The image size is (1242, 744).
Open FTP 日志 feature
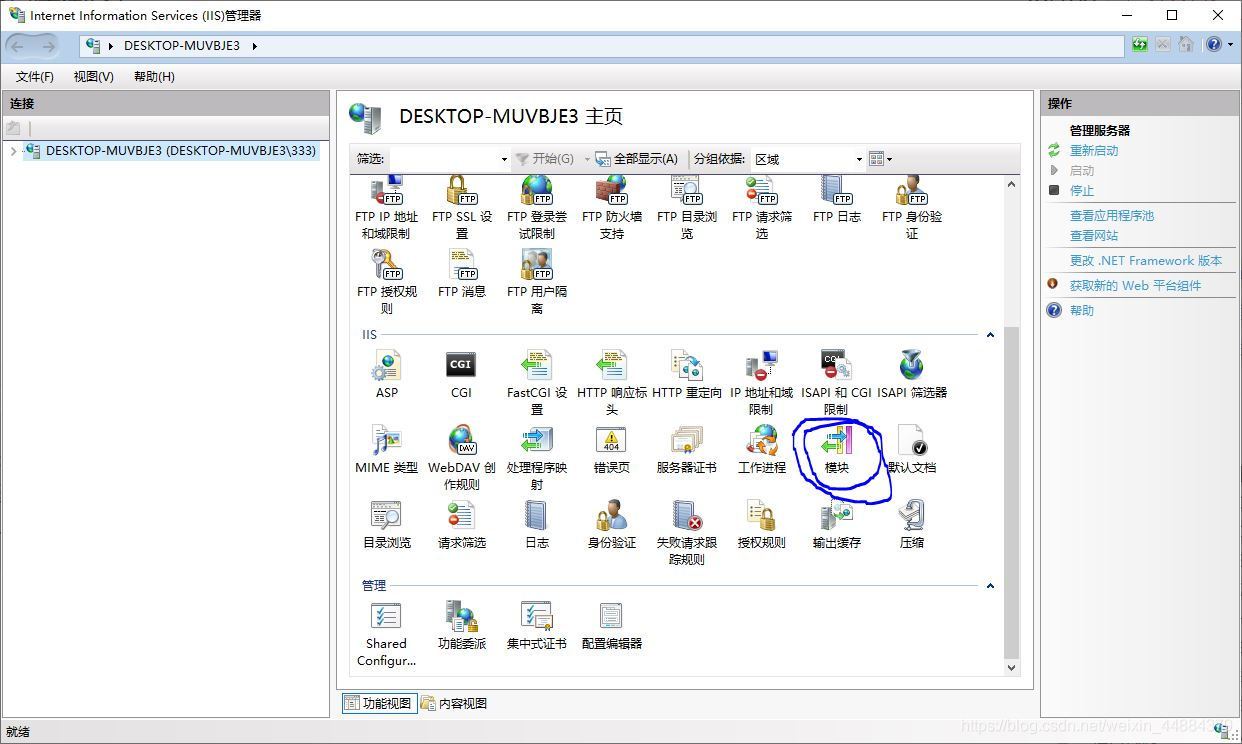(836, 199)
